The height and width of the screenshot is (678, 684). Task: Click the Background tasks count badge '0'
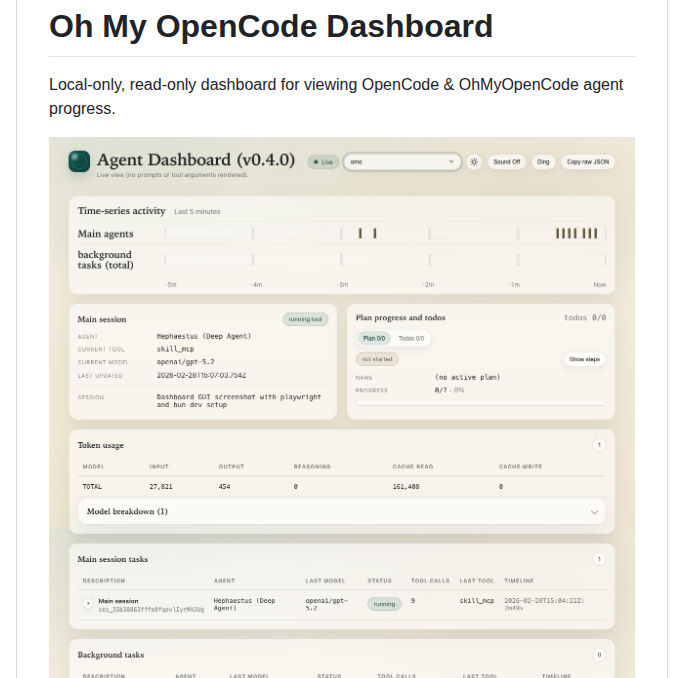click(599, 655)
